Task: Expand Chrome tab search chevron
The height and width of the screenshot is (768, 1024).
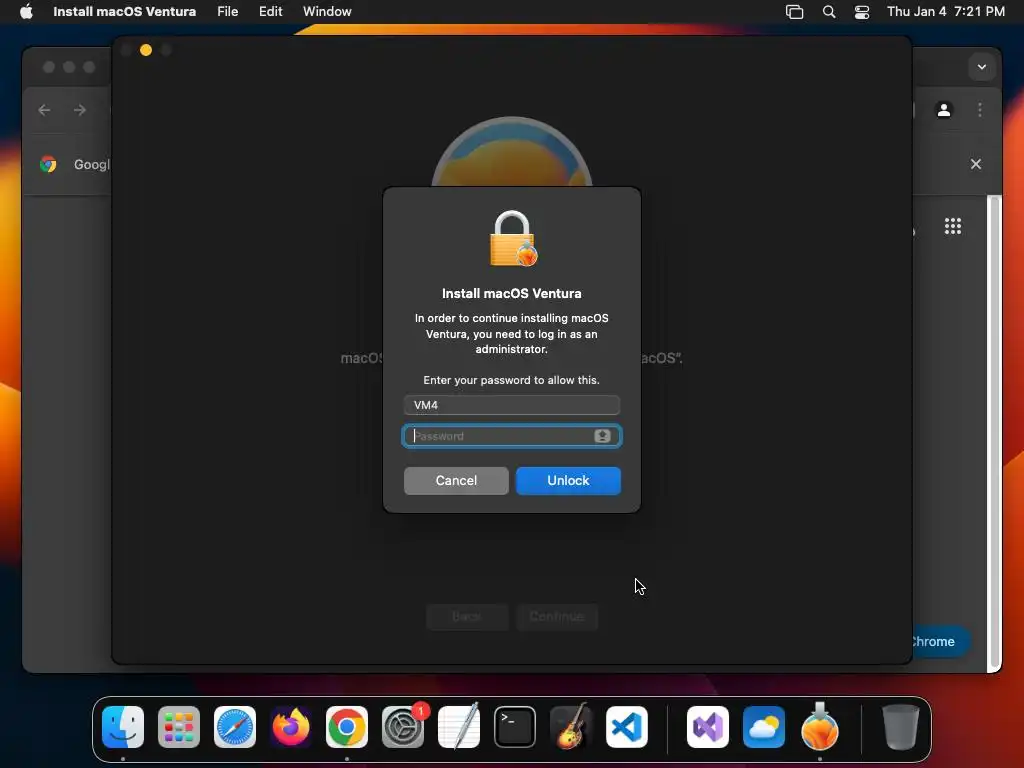Action: click(982, 67)
